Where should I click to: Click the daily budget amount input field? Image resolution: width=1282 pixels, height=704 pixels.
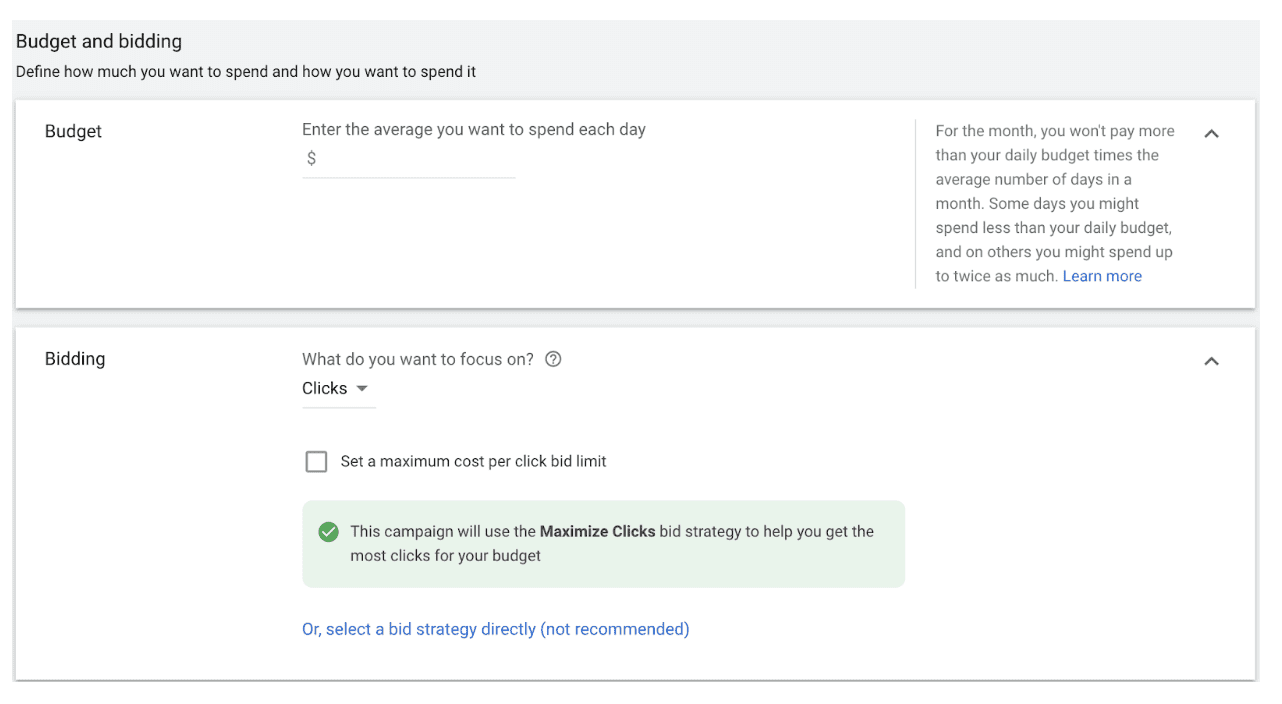(409, 159)
